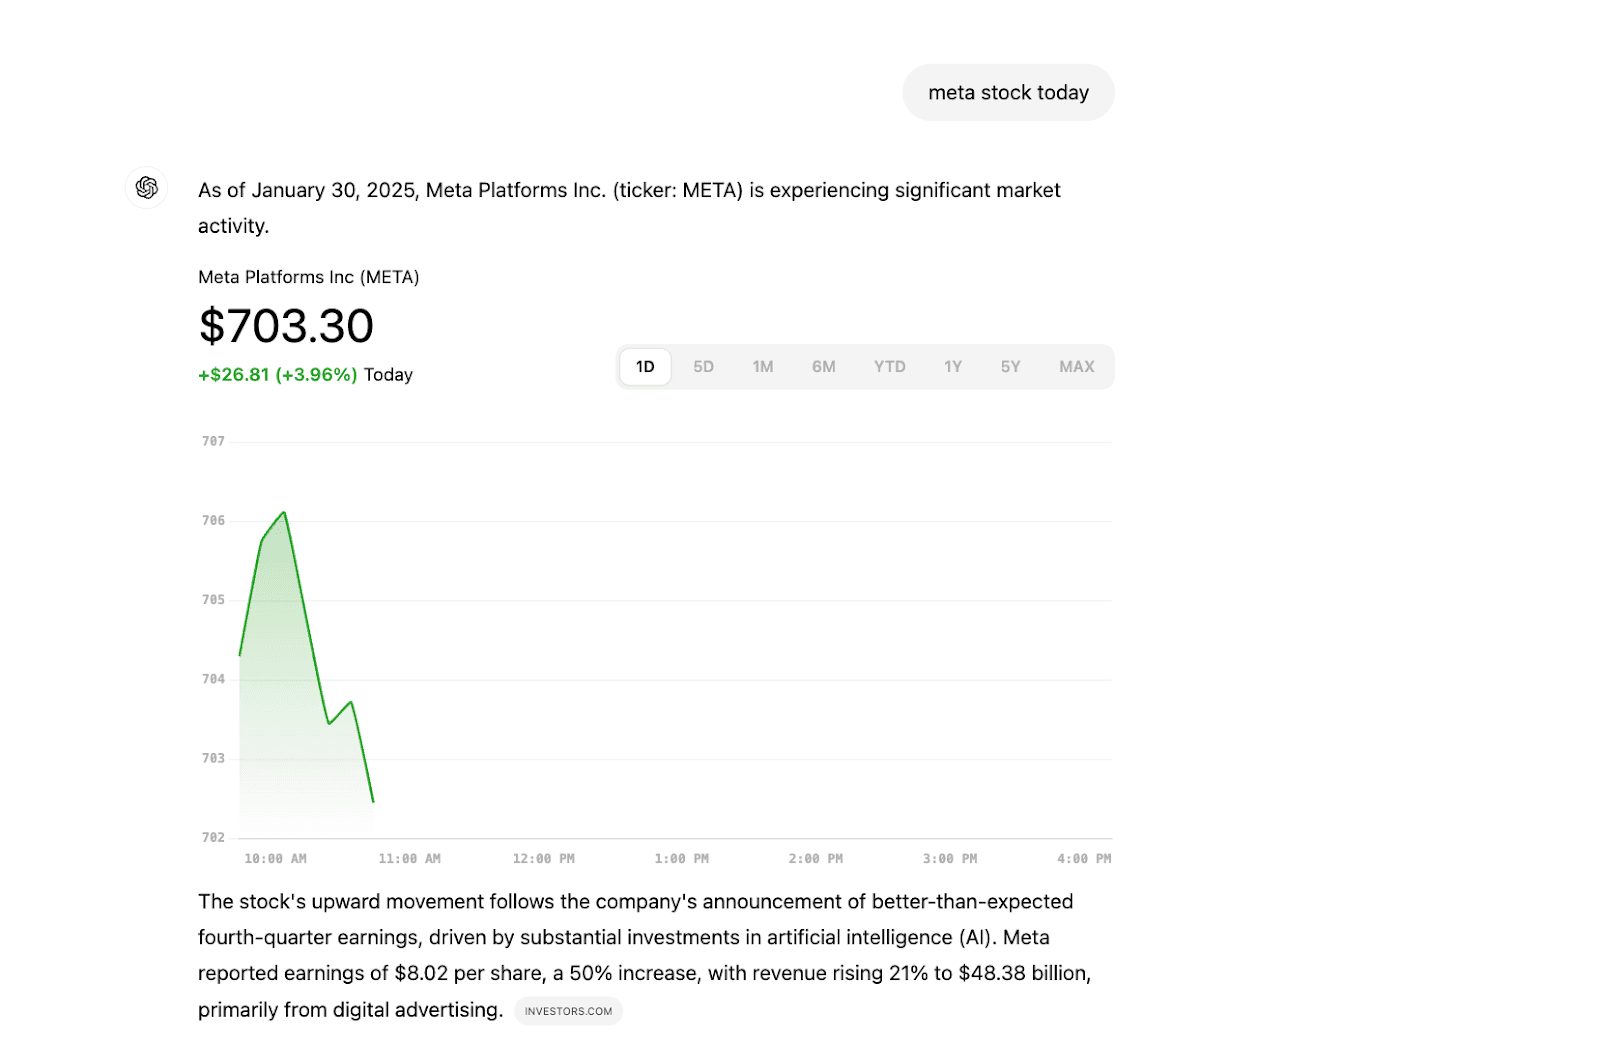The height and width of the screenshot is (1042, 1600).
Task: Click the 10:00 AM time axis label
Action: tap(275, 859)
